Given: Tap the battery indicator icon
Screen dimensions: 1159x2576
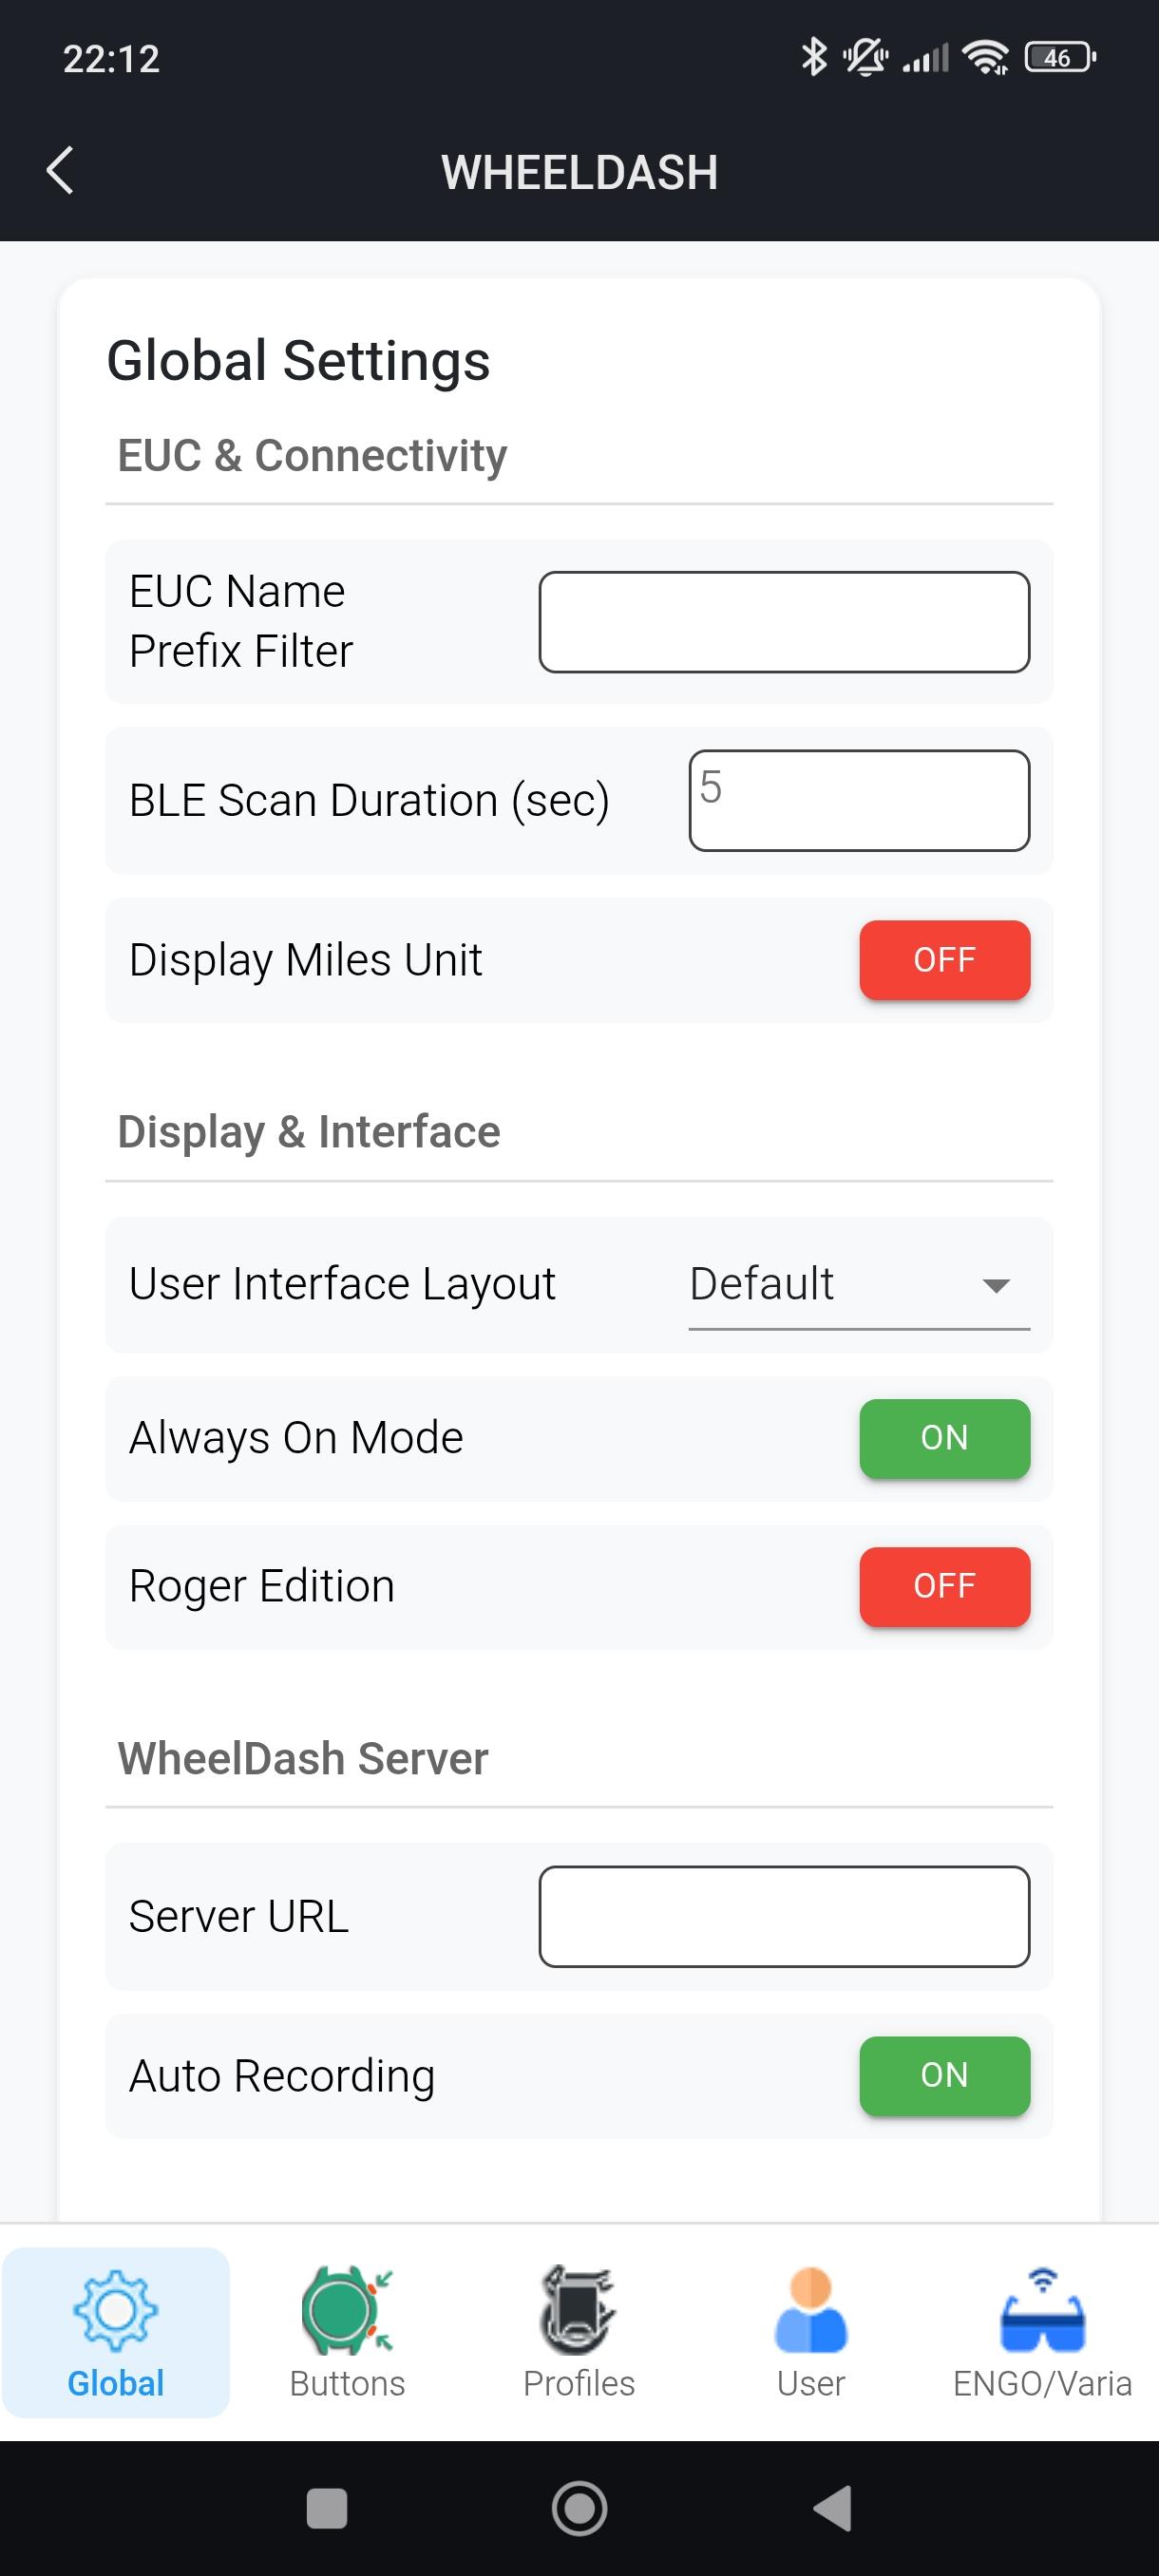Looking at the screenshot, I should click(1060, 57).
